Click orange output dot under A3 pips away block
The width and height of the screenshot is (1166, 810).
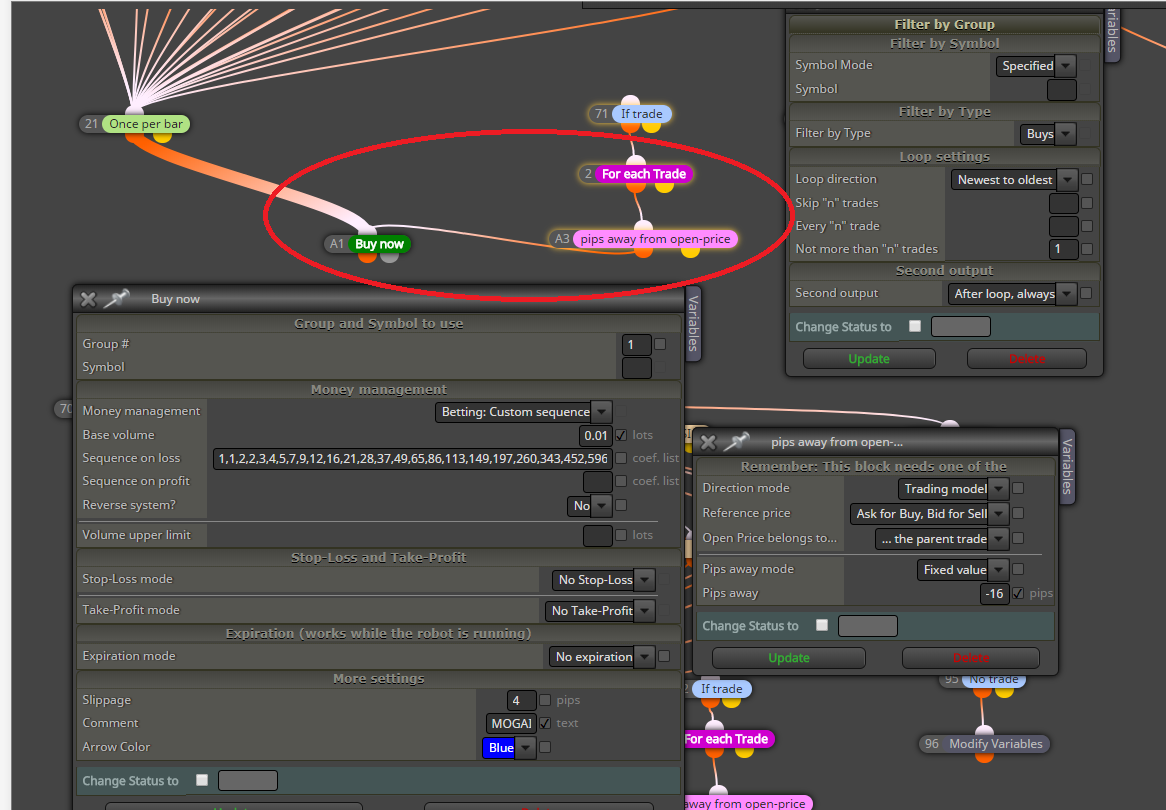click(644, 251)
